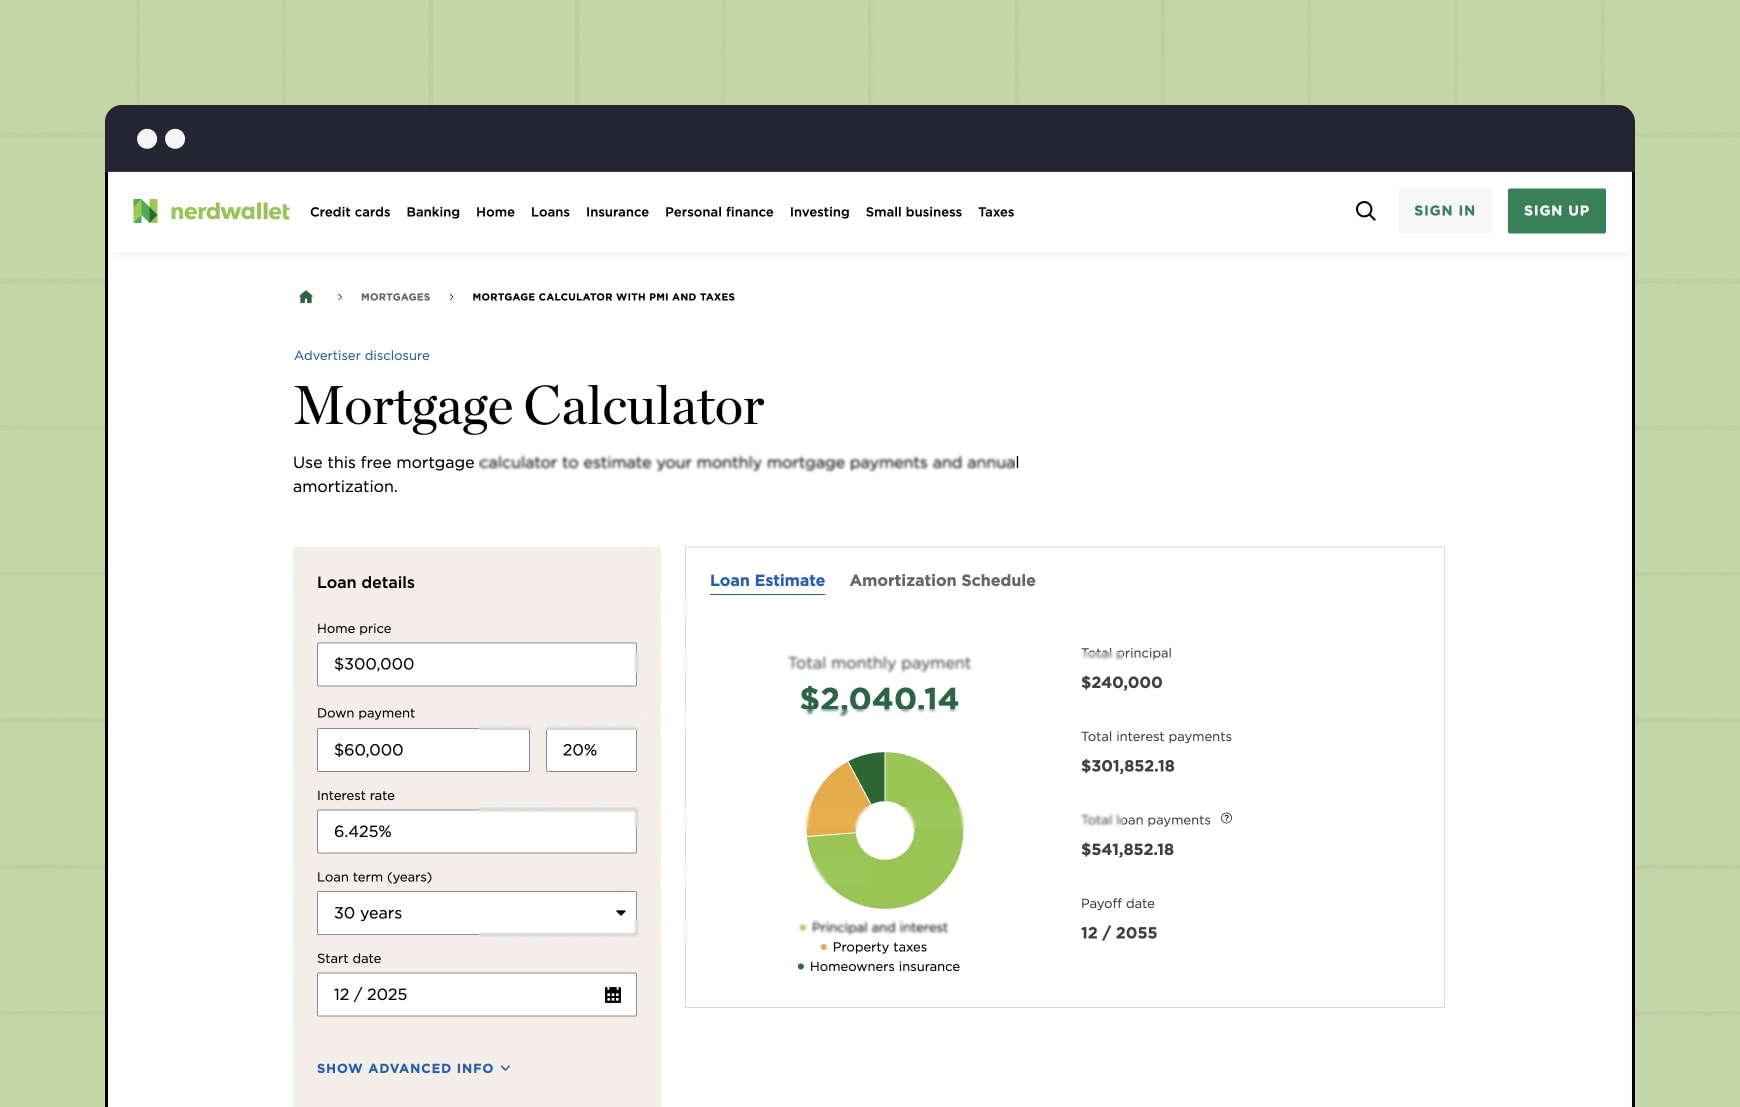Select the Loan Estimate tab
This screenshot has height=1107, width=1740.
[x=766, y=580]
